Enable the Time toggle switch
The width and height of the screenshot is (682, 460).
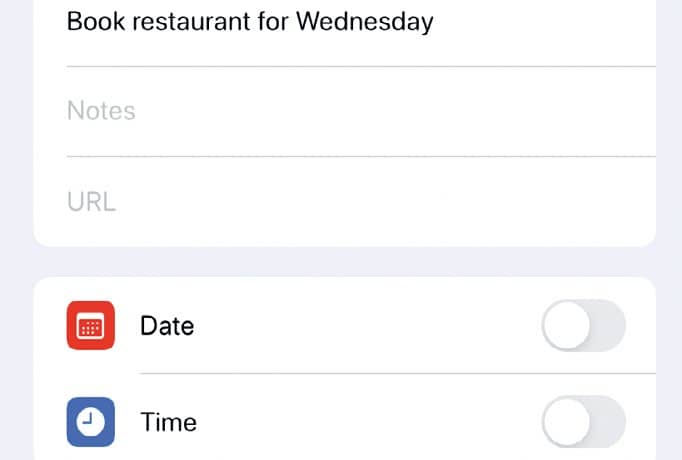coord(584,422)
